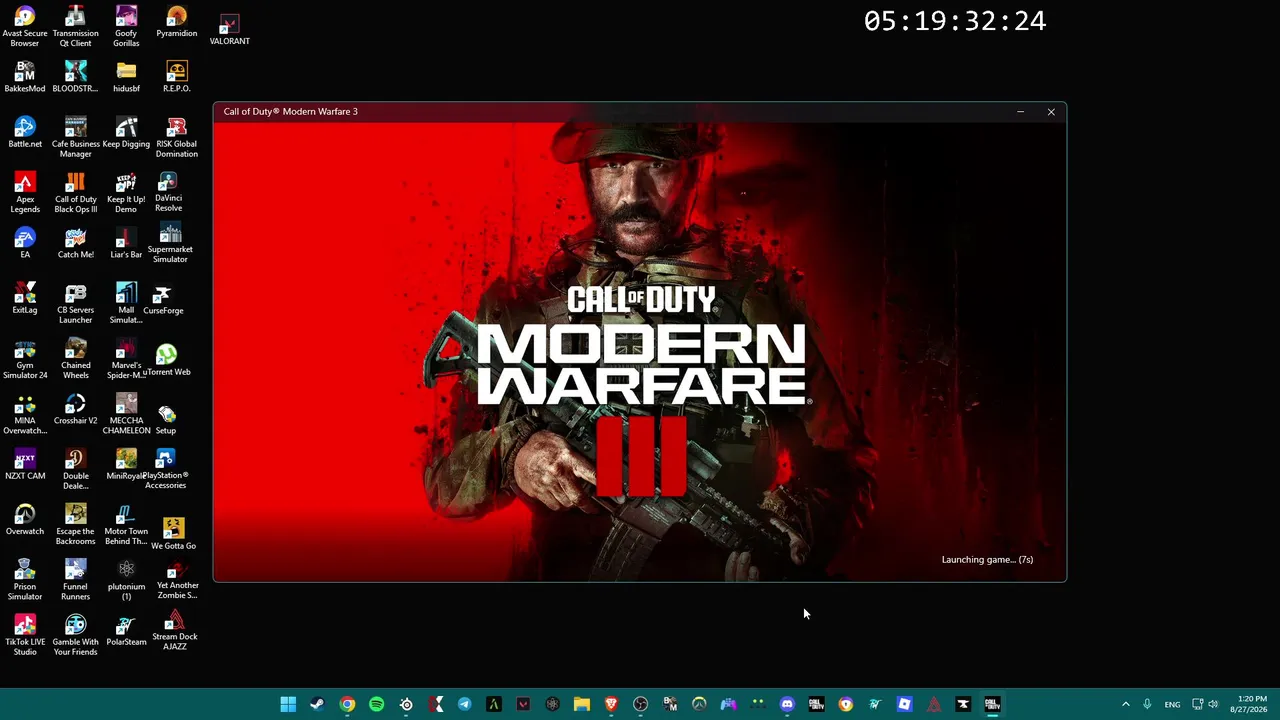
Task: Click the NZXT CAM desktop shortcut
Action: pyautogui.click(x=25, y=464)
